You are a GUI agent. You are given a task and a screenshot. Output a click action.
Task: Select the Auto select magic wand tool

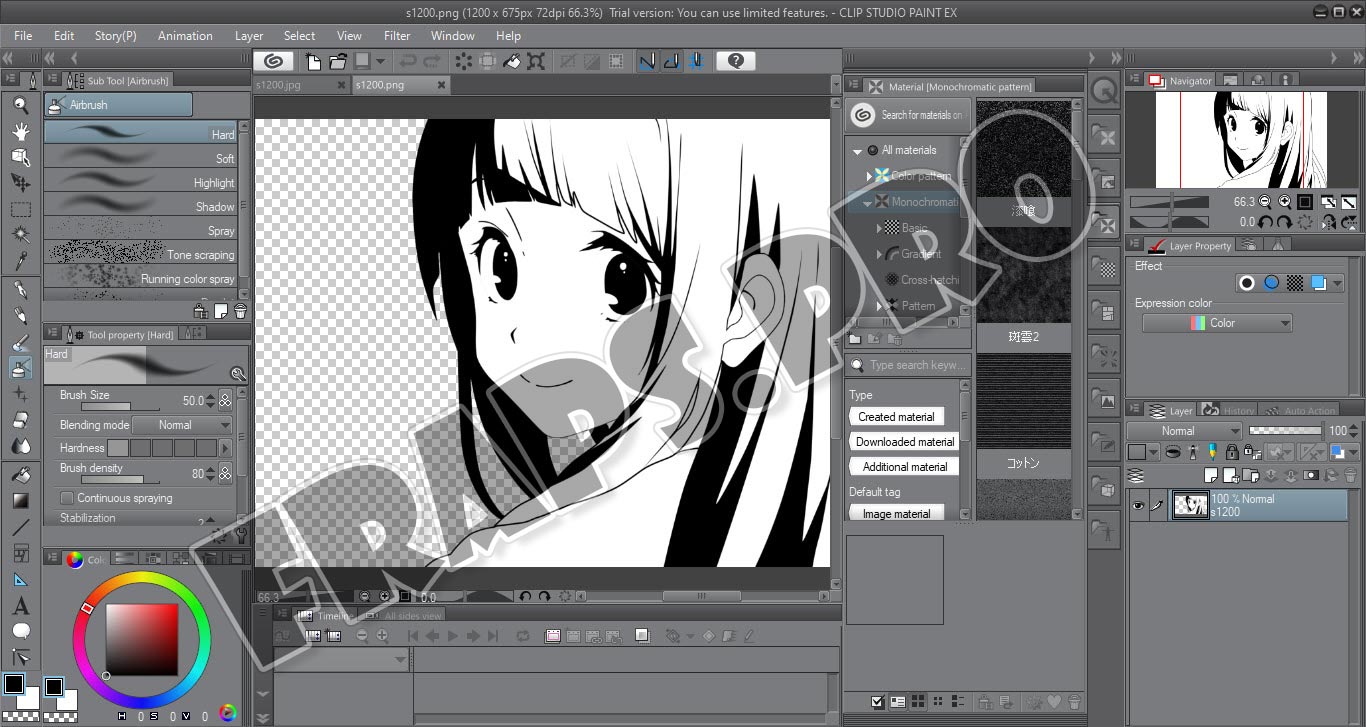(x=20, y=235)
